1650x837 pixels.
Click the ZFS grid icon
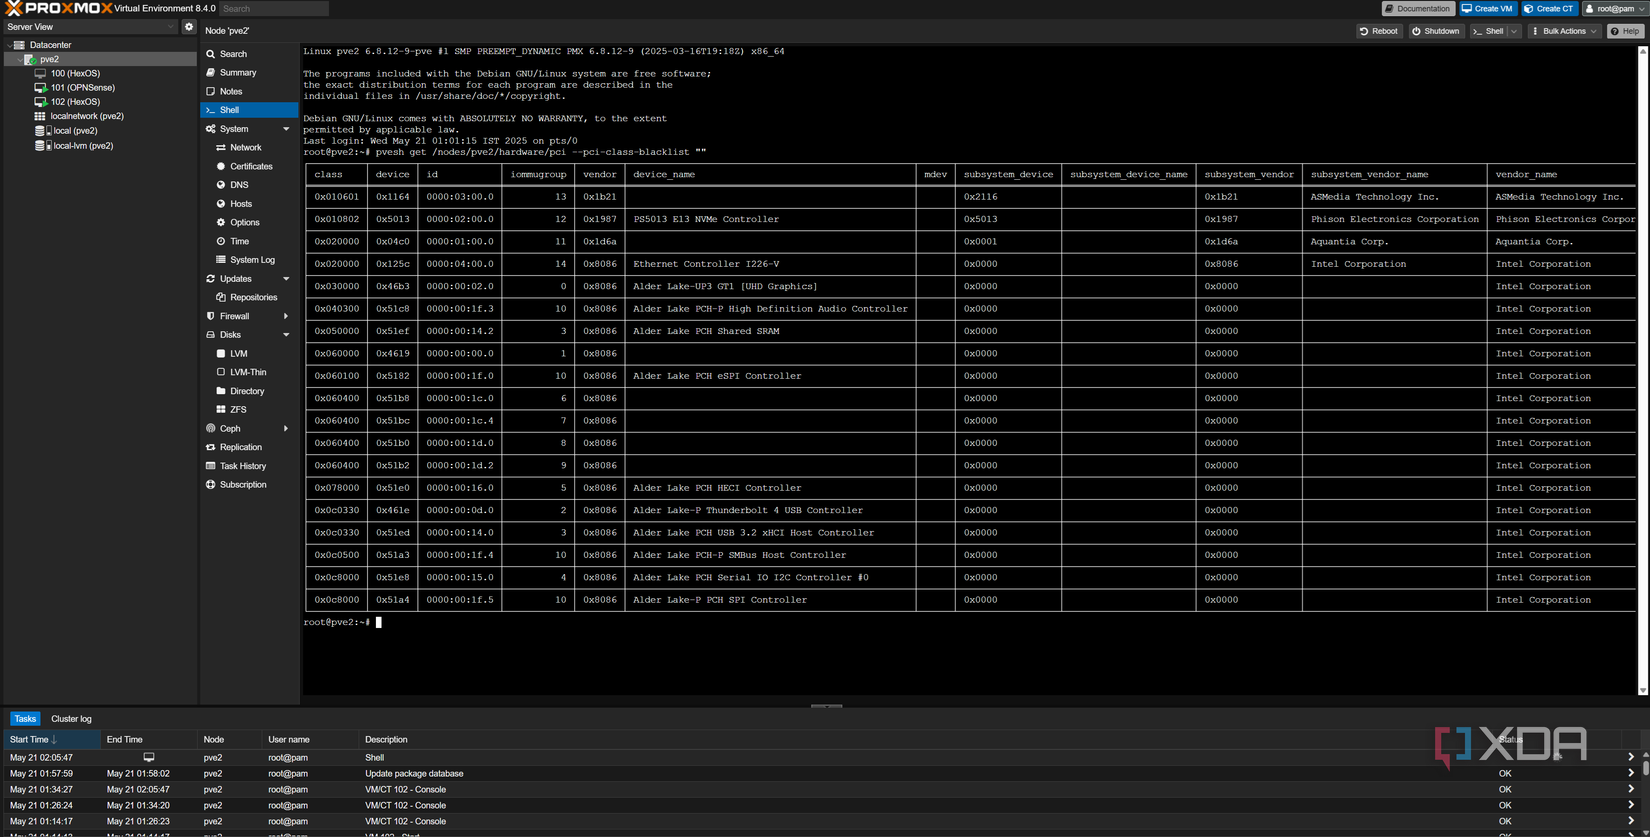(x=221, y=410)
